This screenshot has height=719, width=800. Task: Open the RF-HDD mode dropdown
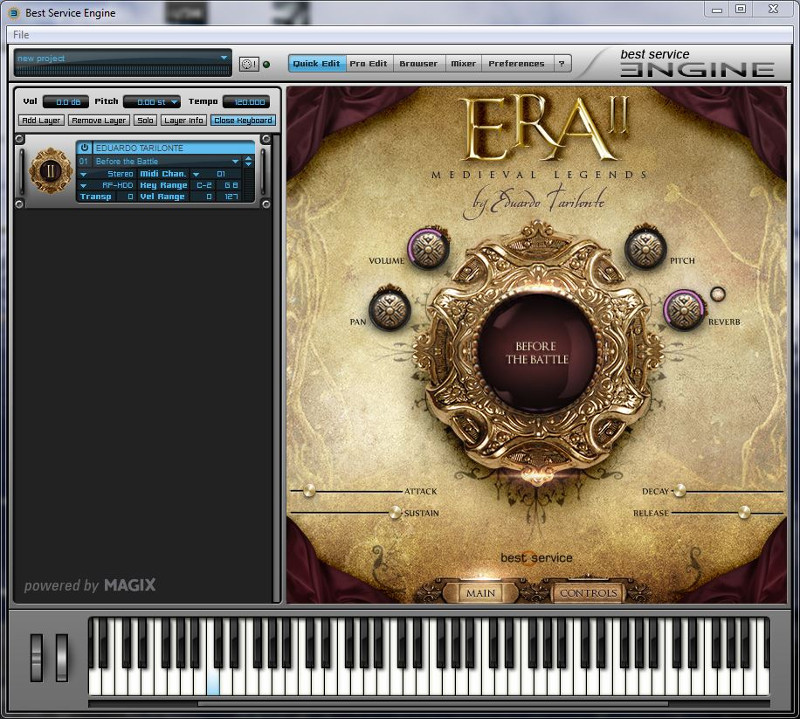pyautogui.click(x=83, y=185)
